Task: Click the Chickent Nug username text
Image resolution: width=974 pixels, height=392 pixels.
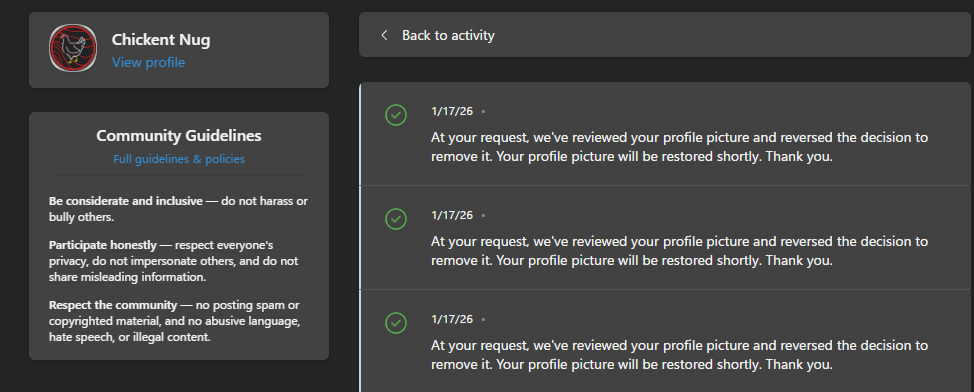Action: (161, 40)
